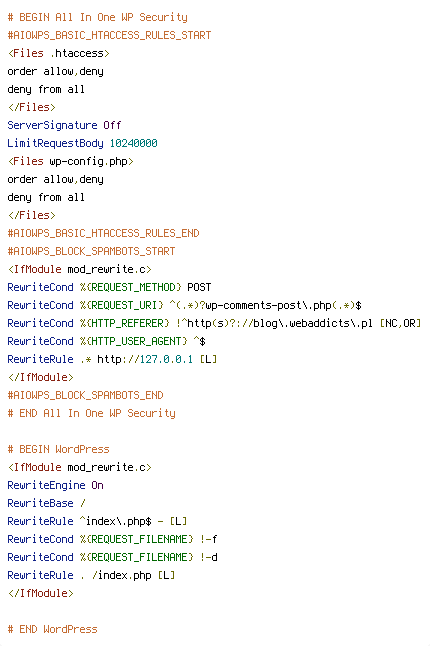Click the http://127.0.0.1 redirect address
The width and height of the screenshot is (430, 646).
click(145, 359)
